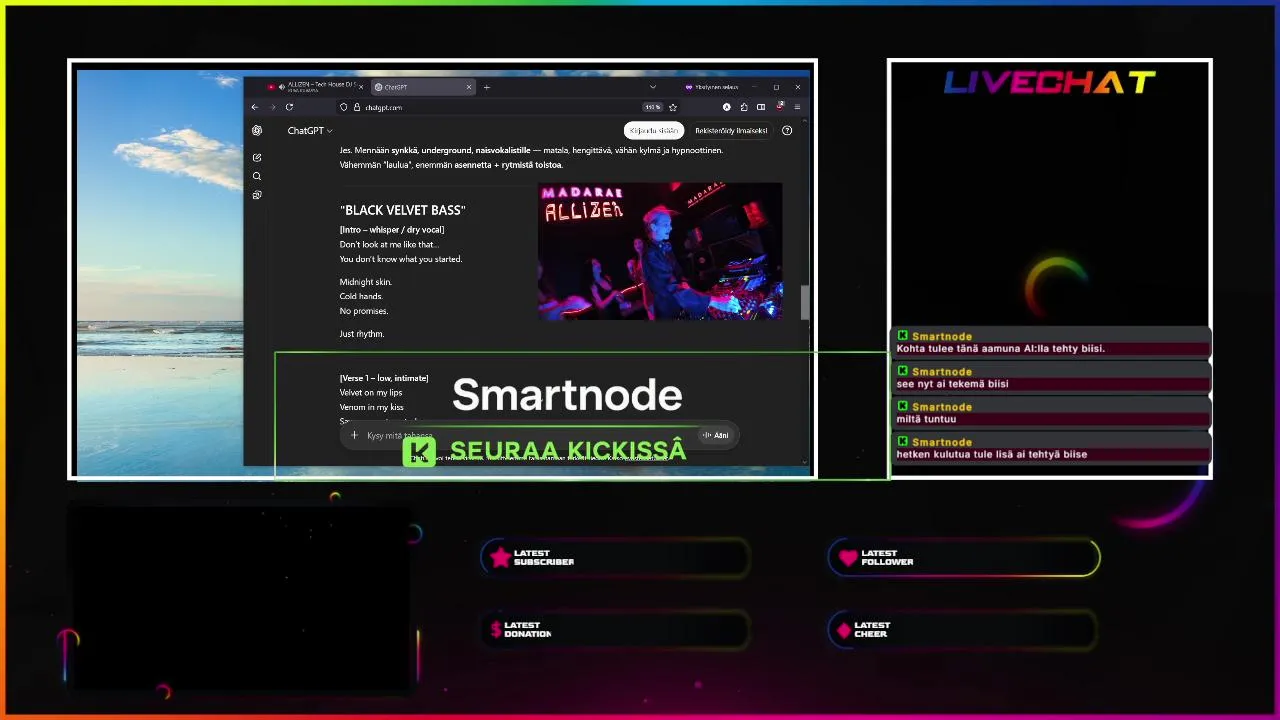The height and width of the screenshot is (720, 1280).
Task: Click the help question mark icon
Action: pyautogui.click(x=787, y=130)
